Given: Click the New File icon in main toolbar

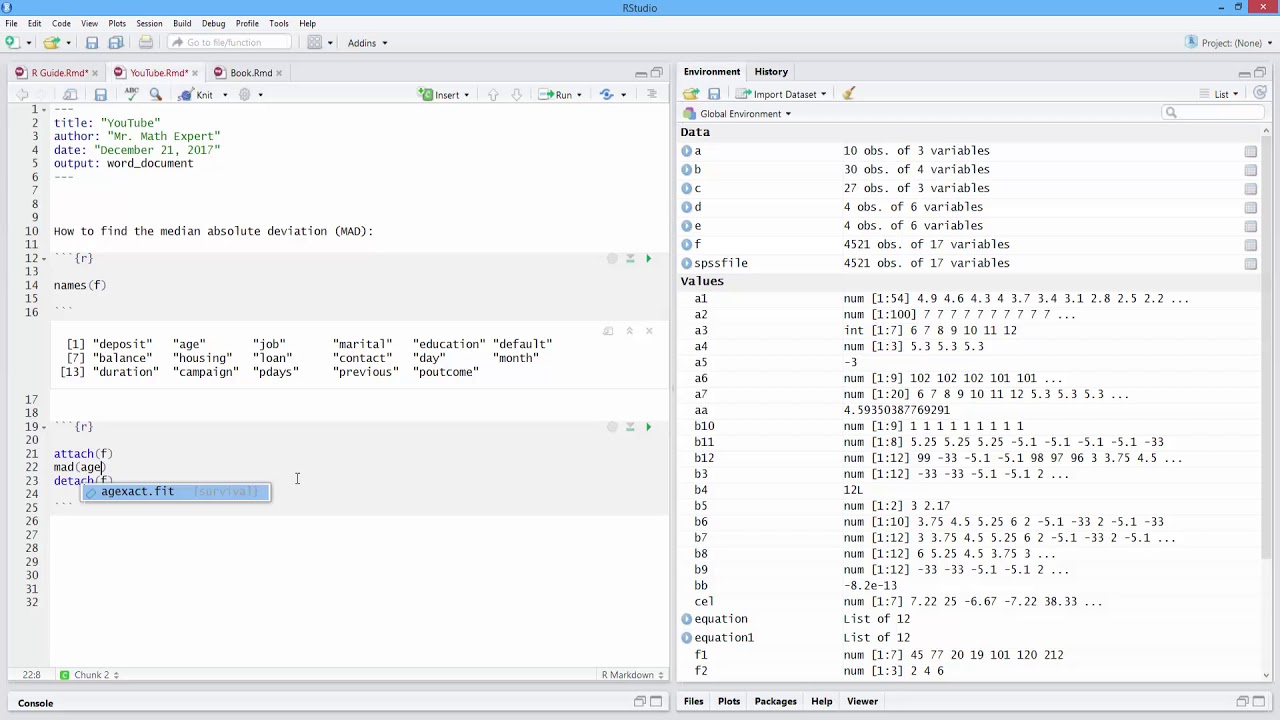Looking at the screenshot, I should tap(12, 42).
